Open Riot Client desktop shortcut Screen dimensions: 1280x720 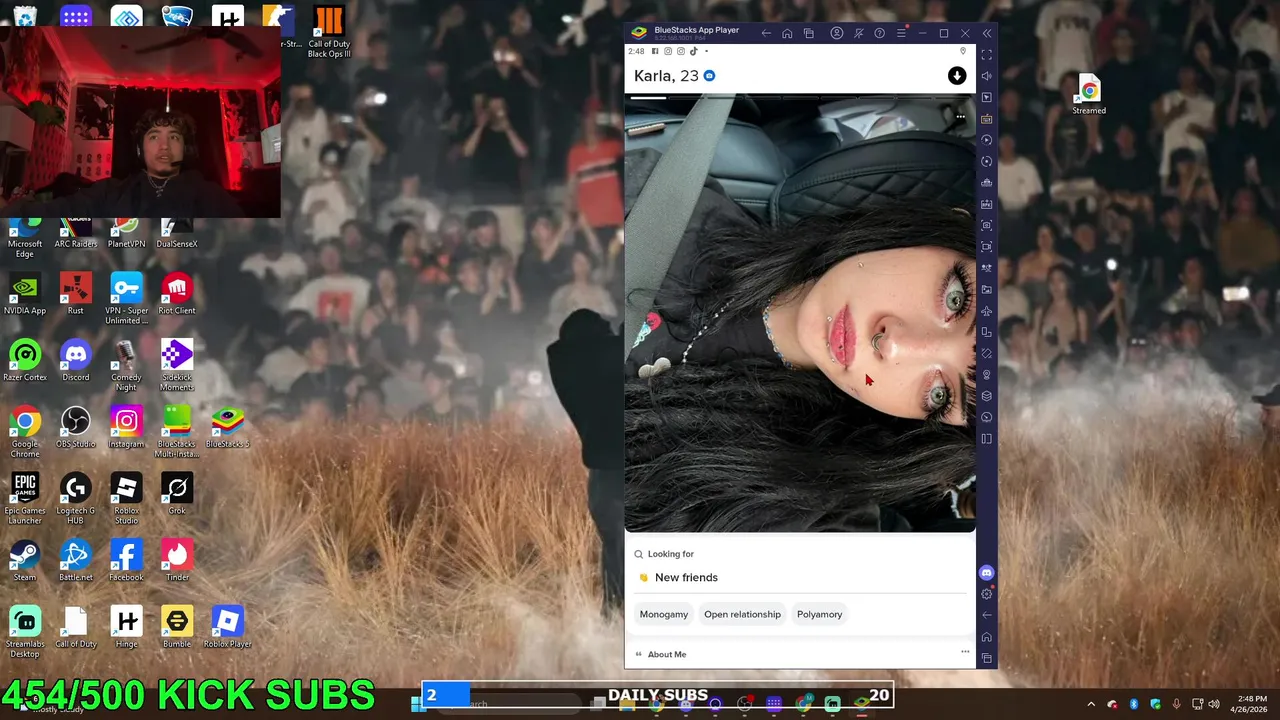coord(177,293)
